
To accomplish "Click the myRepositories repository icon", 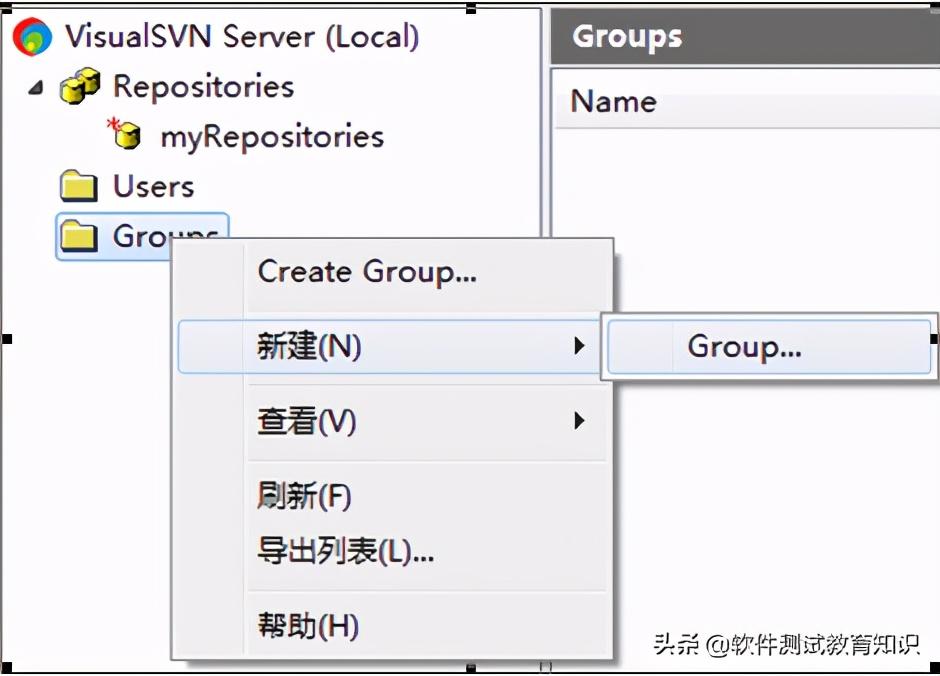I will [x=125, y=135].
